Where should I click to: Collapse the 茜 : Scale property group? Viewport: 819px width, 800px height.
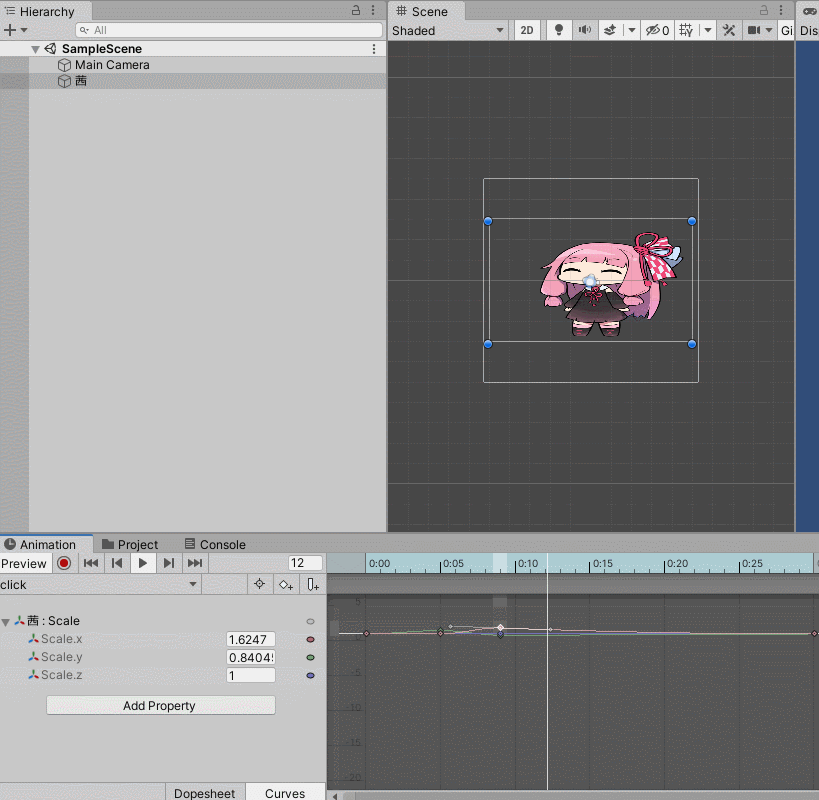(6, 621)
